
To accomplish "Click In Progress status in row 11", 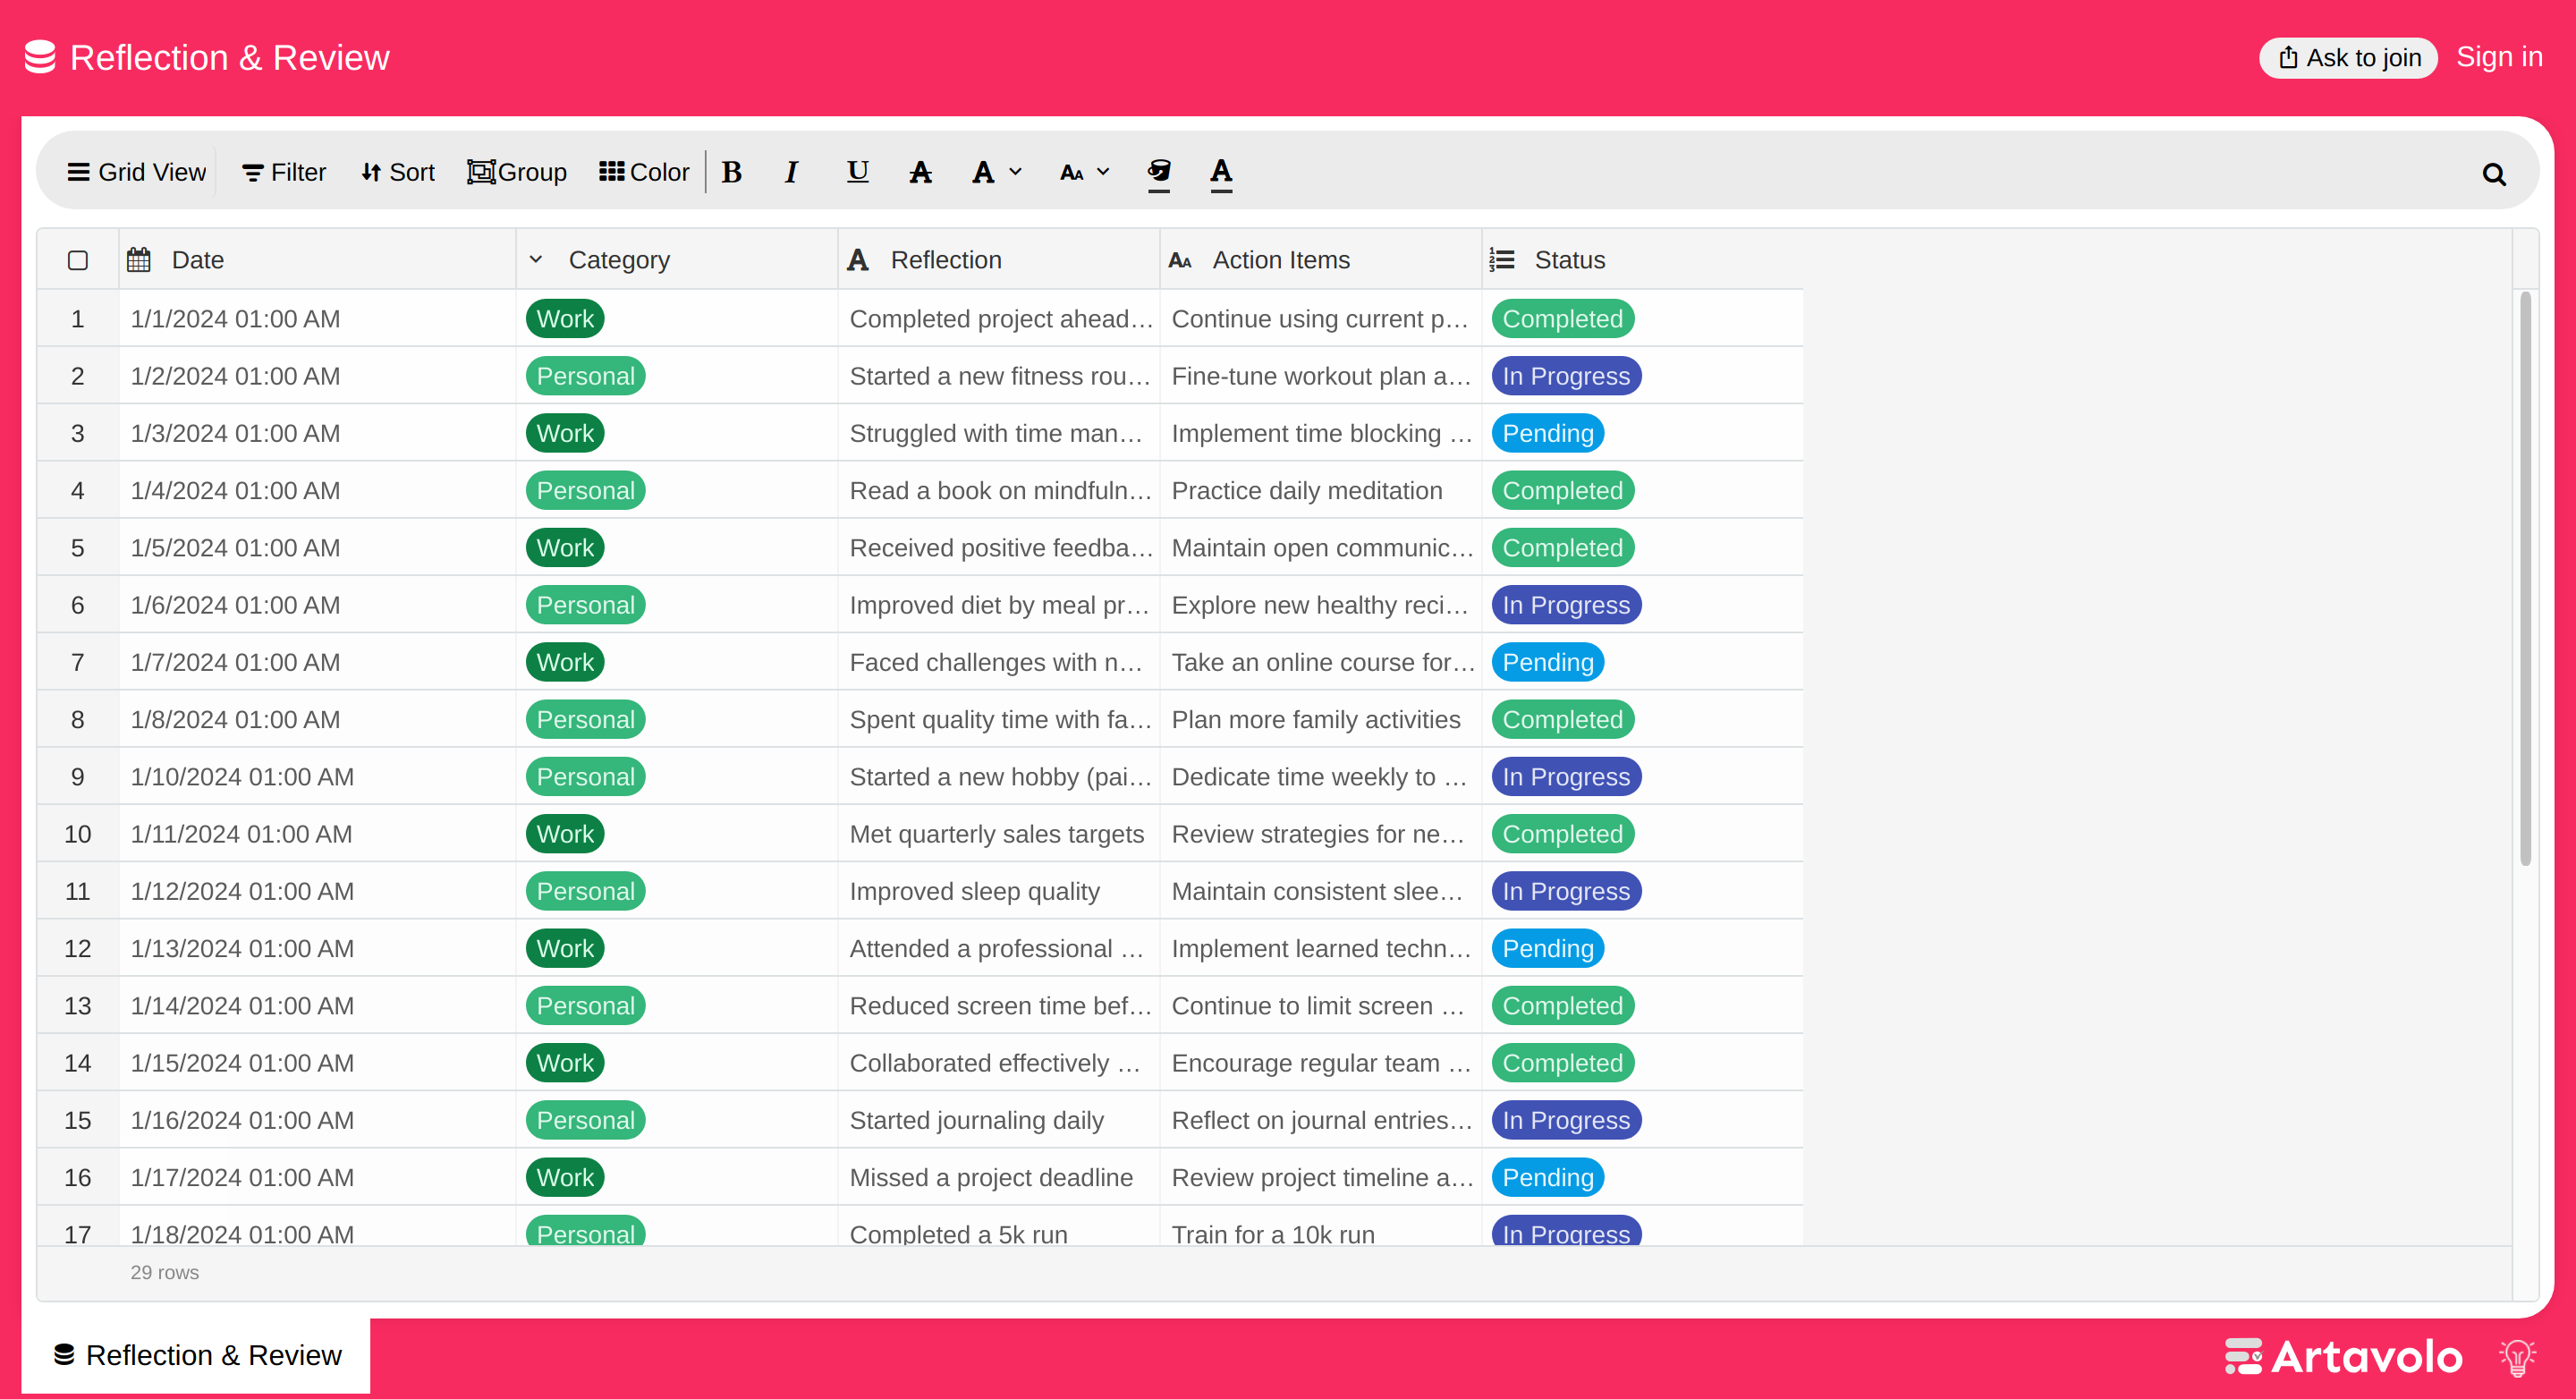I will 1566,891.
